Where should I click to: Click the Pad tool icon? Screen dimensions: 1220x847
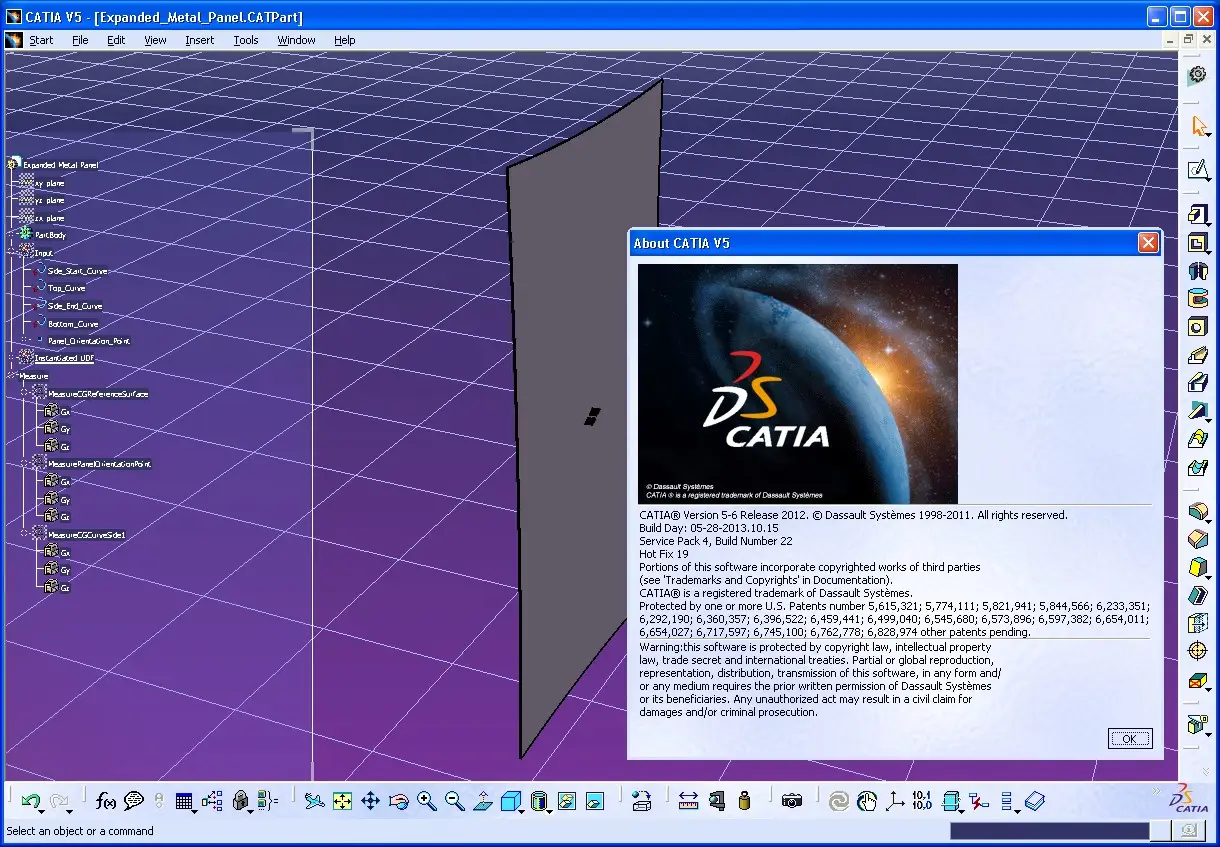pos(1198,215)
